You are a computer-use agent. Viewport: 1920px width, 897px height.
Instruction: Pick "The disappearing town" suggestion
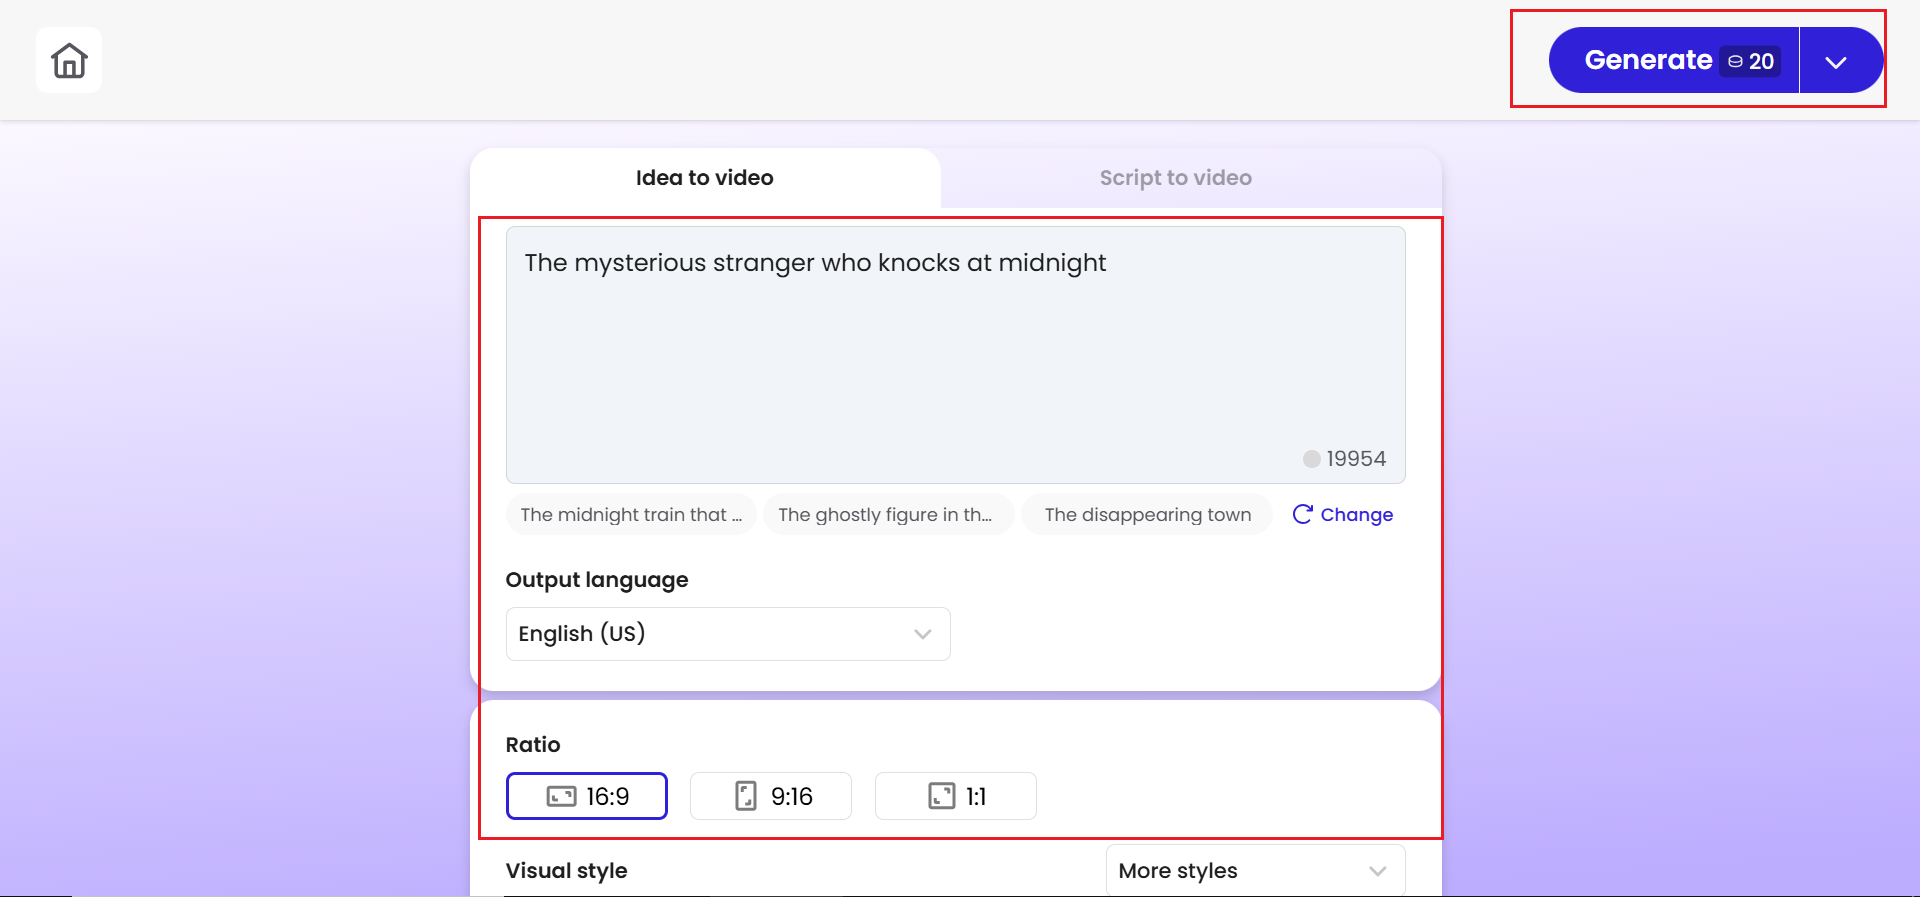pos(1147,514)
